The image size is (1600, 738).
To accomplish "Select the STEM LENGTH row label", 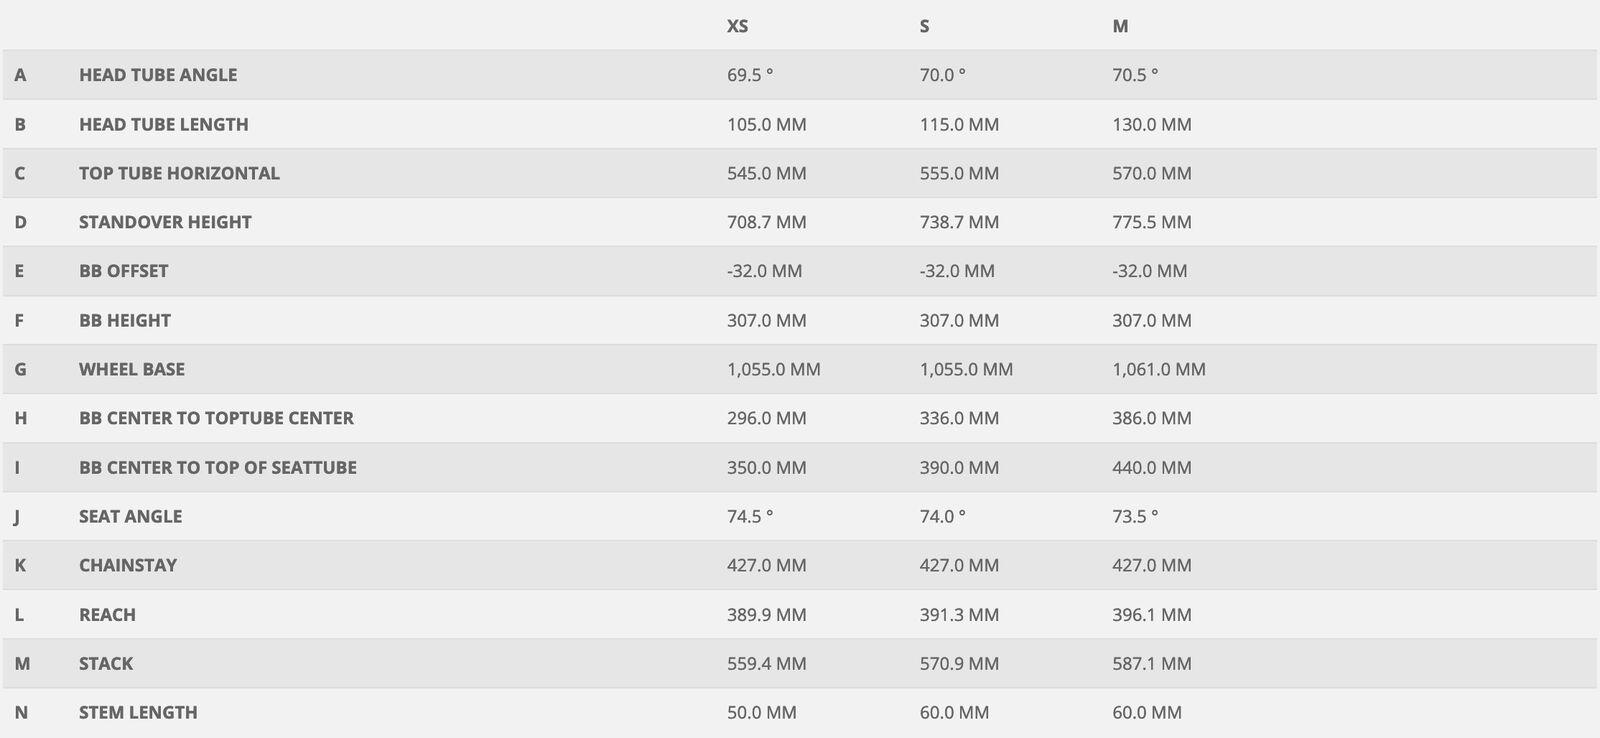I will (x=138, y=713).
